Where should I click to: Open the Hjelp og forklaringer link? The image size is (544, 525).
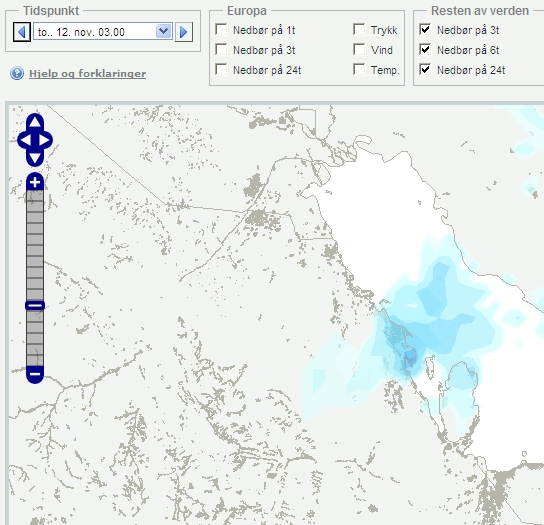click(x=87, y=74)
